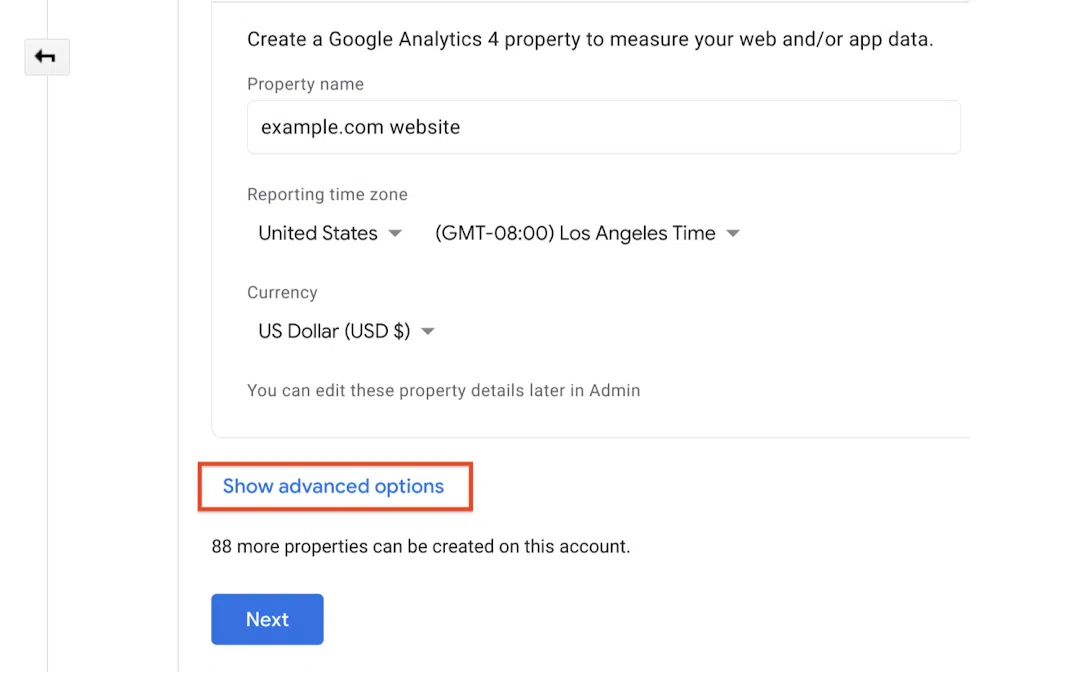Click the example.com website text

360,127
